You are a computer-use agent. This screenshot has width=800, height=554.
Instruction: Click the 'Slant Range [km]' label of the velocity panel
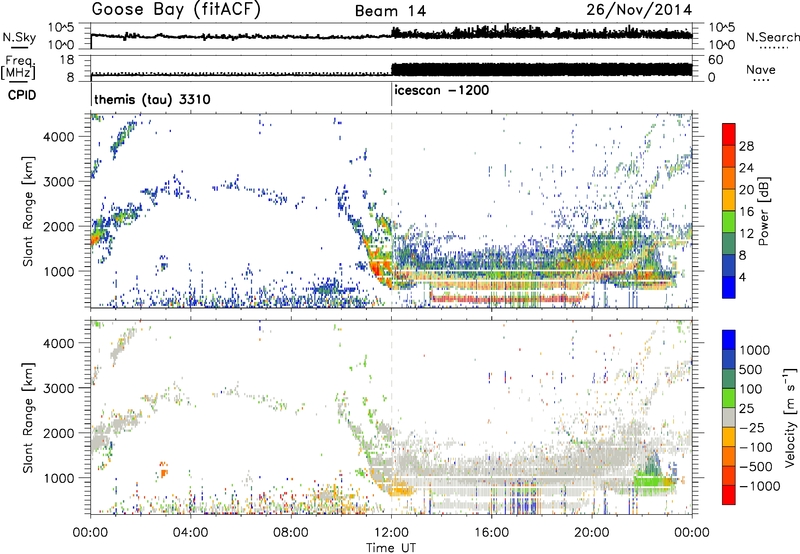pos(28,417)
